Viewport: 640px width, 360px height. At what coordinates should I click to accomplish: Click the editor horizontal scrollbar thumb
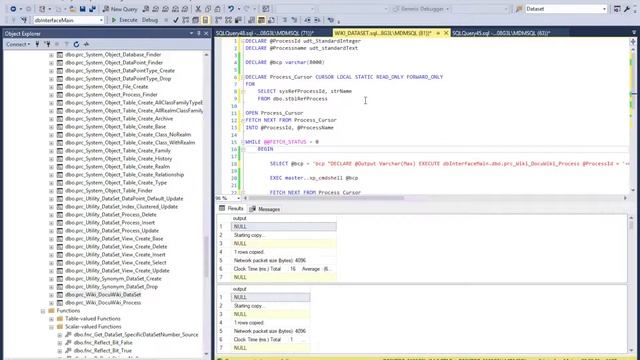coord(326,198)
